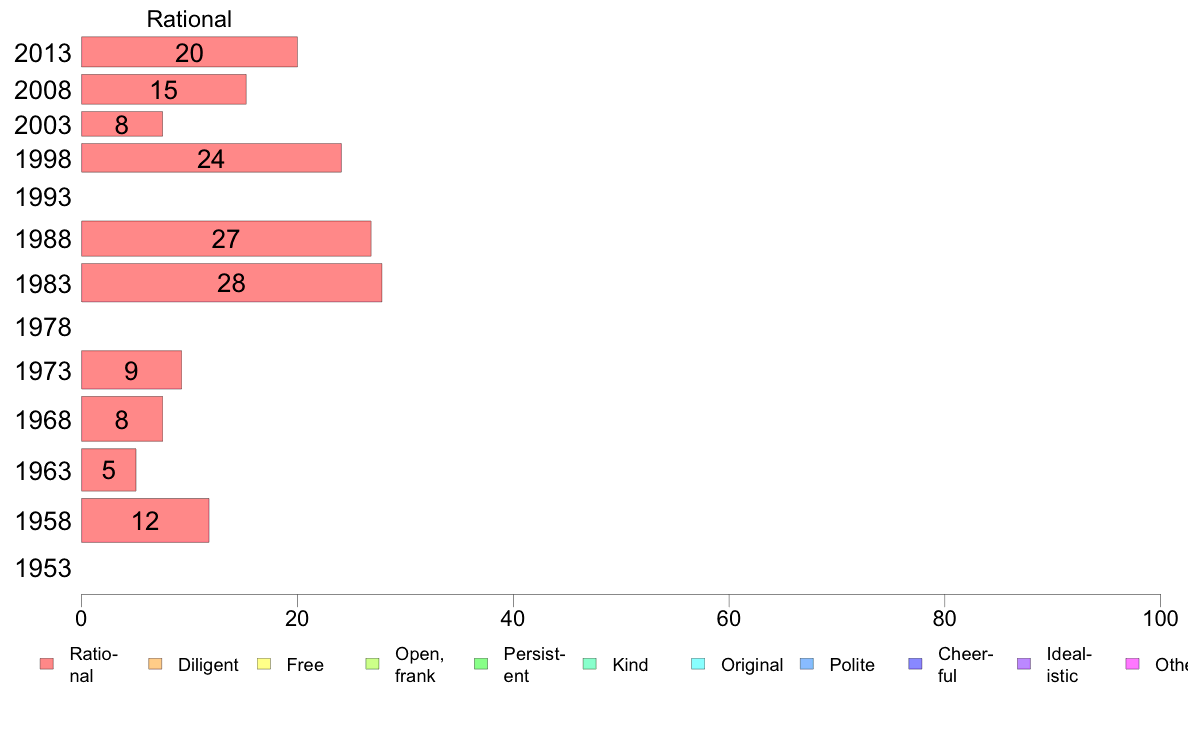Click the Diligent orange legend swatch

point(155,664)
